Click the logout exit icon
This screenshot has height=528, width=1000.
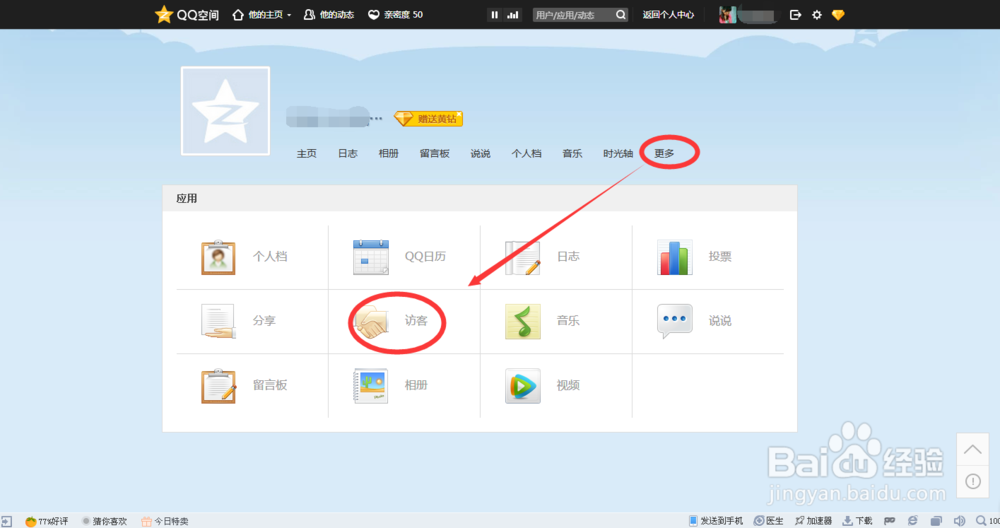(x=795, y=15)
